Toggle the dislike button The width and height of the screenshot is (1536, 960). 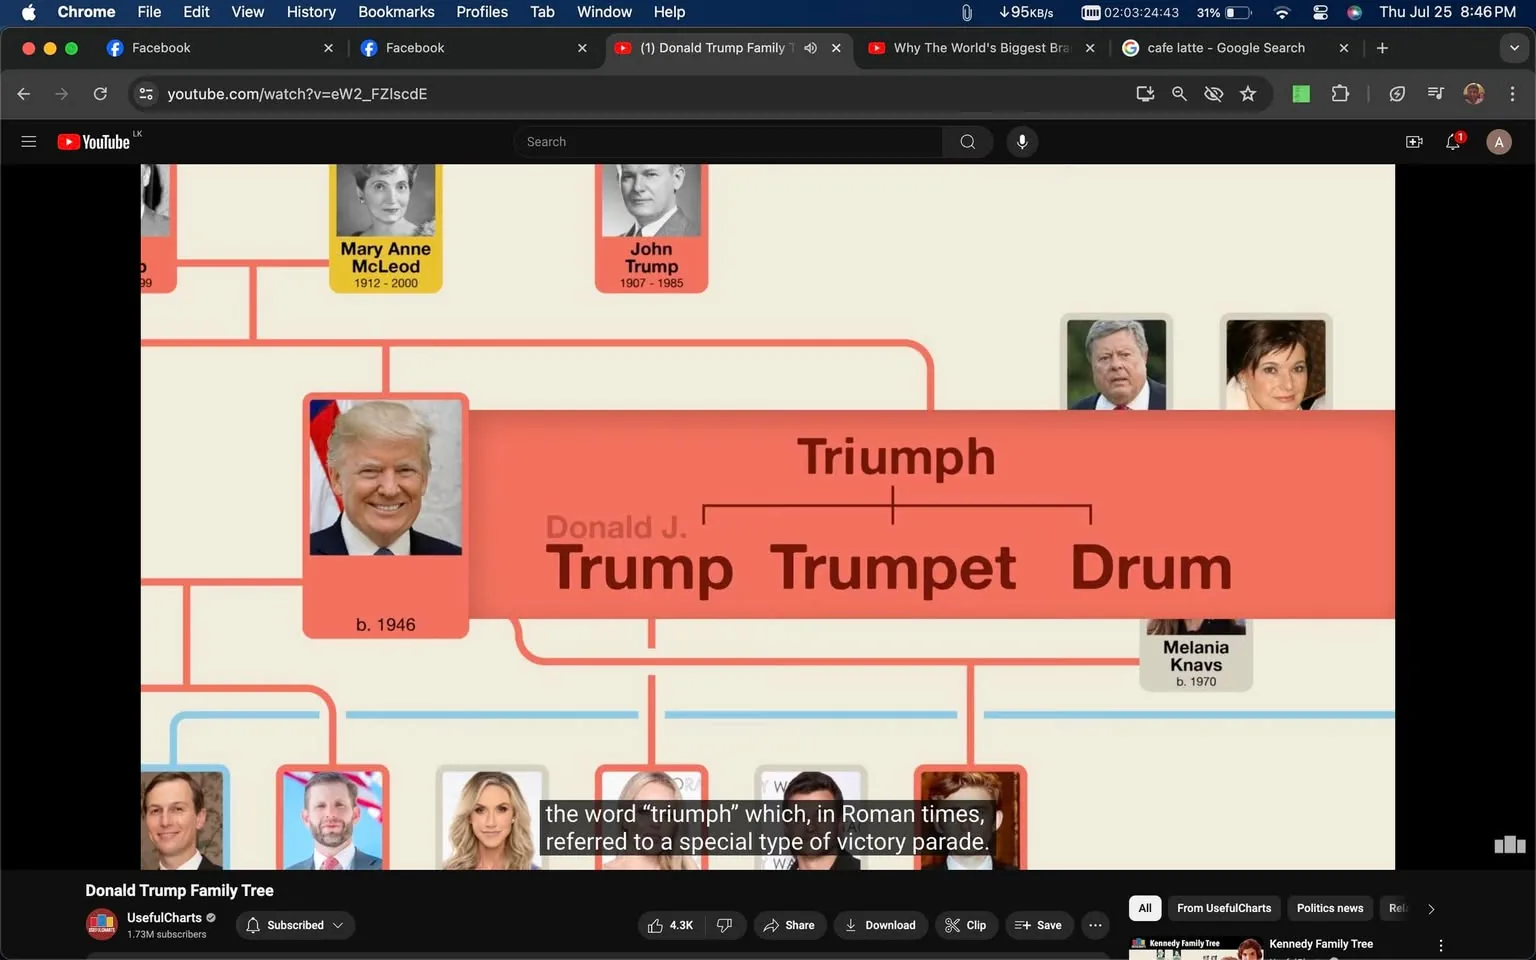(724, 925)
